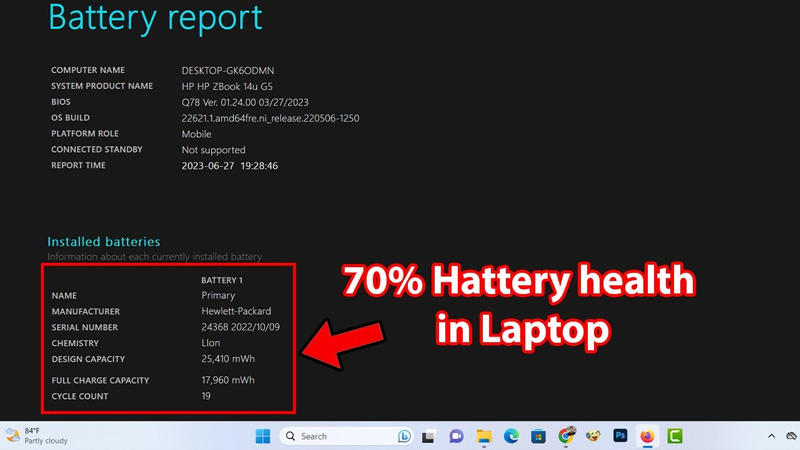Viewport: 800px width, 450px height.
Task: Click the FULL CHARGE CAPACITY label
Action: (101, 381)
